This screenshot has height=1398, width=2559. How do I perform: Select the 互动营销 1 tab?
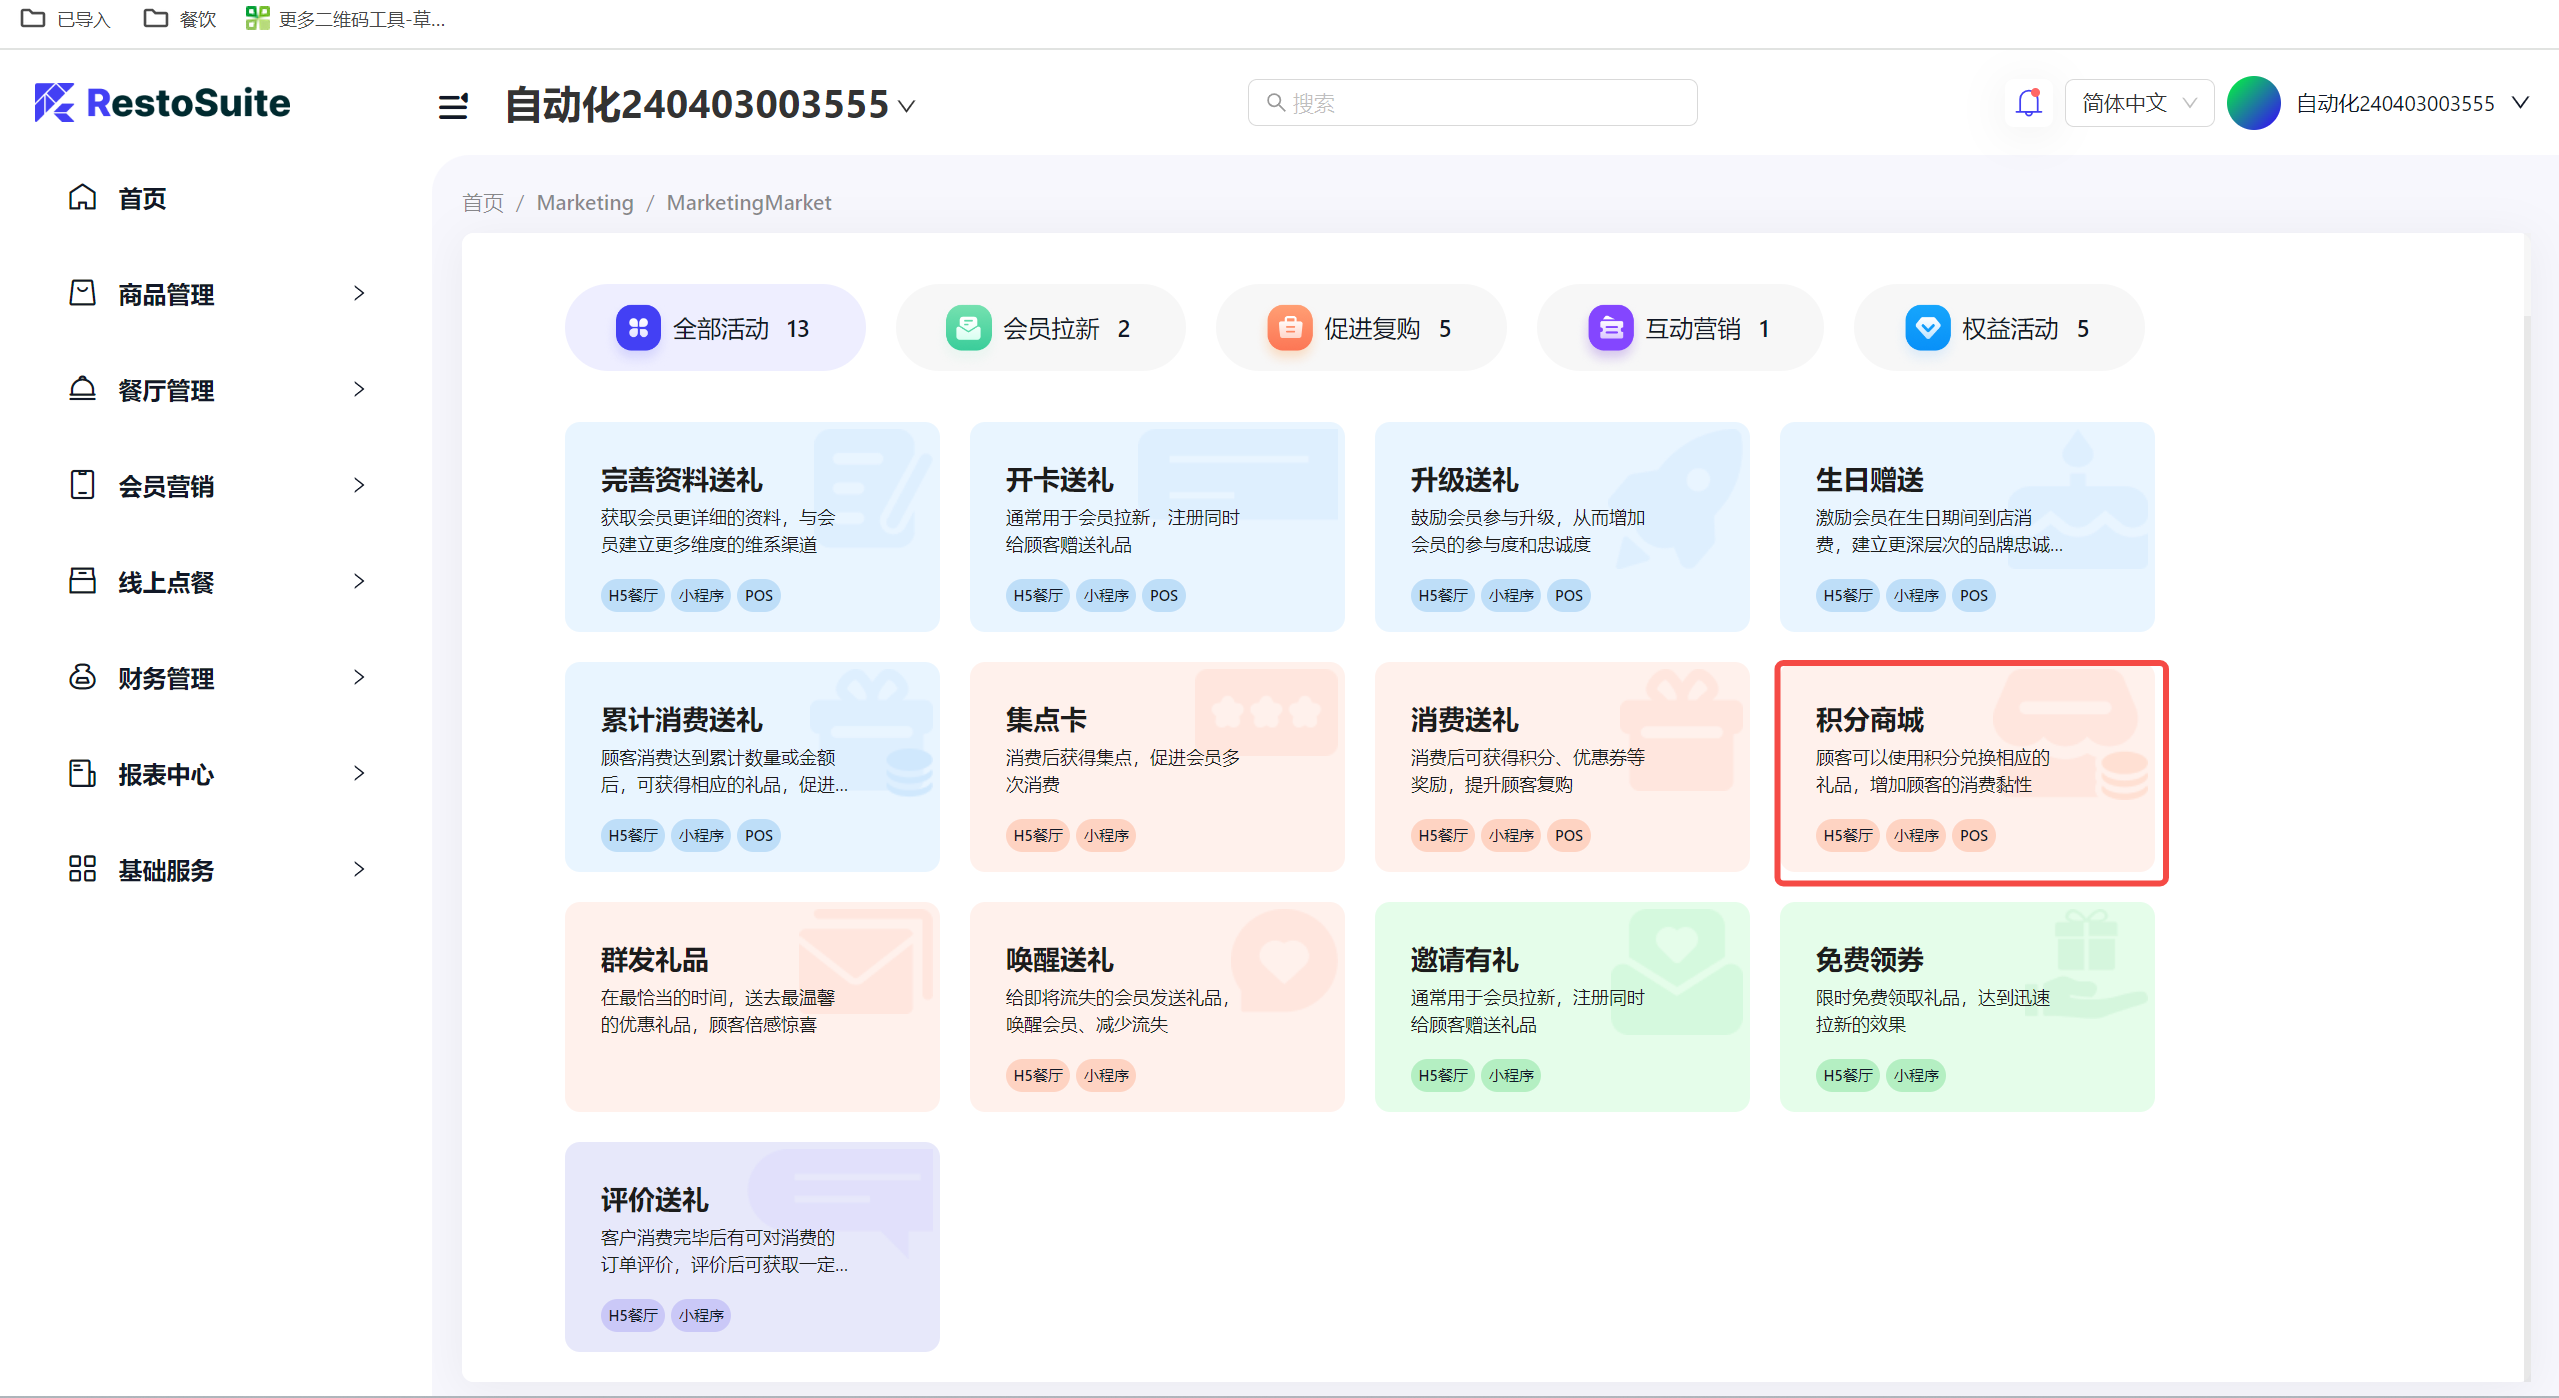1680,328
